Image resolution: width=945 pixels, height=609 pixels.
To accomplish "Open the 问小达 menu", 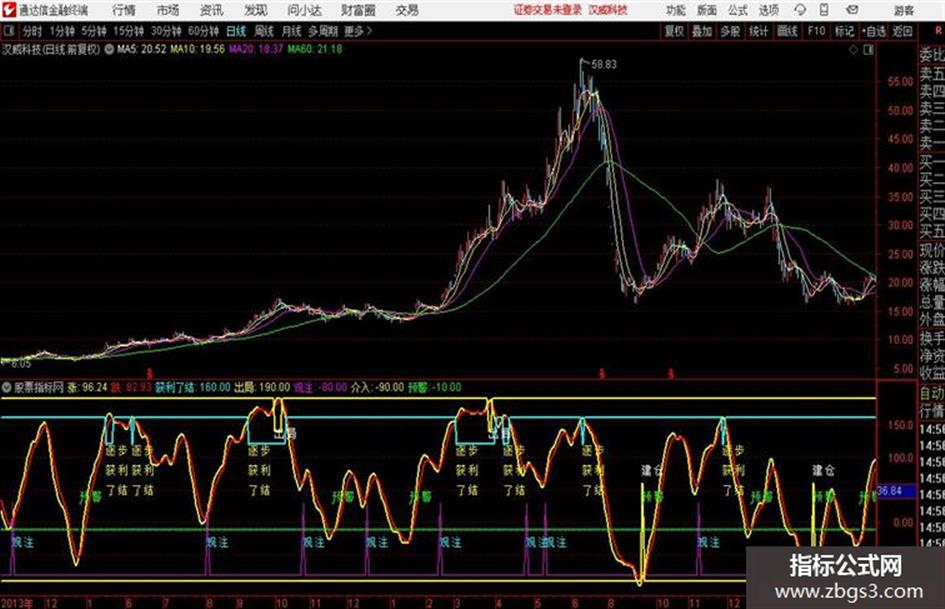I will tap(304, 10).
